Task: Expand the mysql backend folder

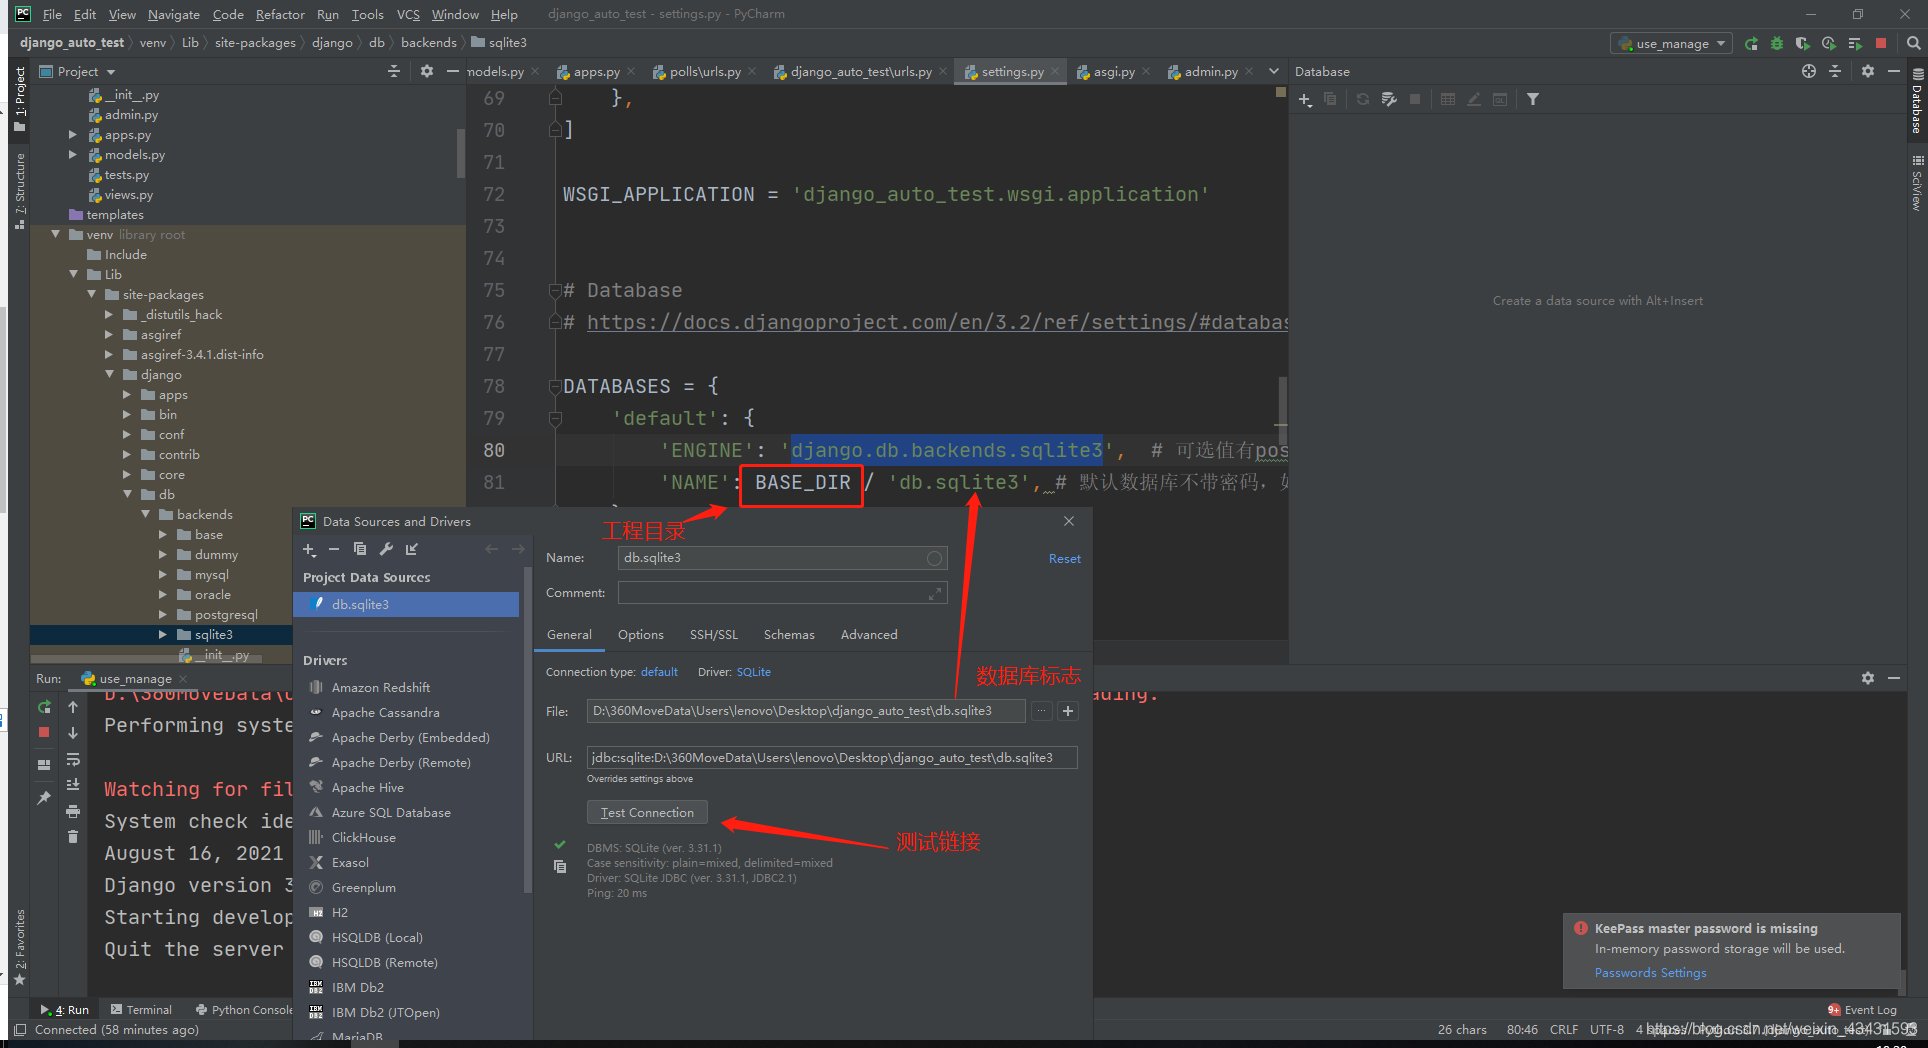Action: point(164,575)
